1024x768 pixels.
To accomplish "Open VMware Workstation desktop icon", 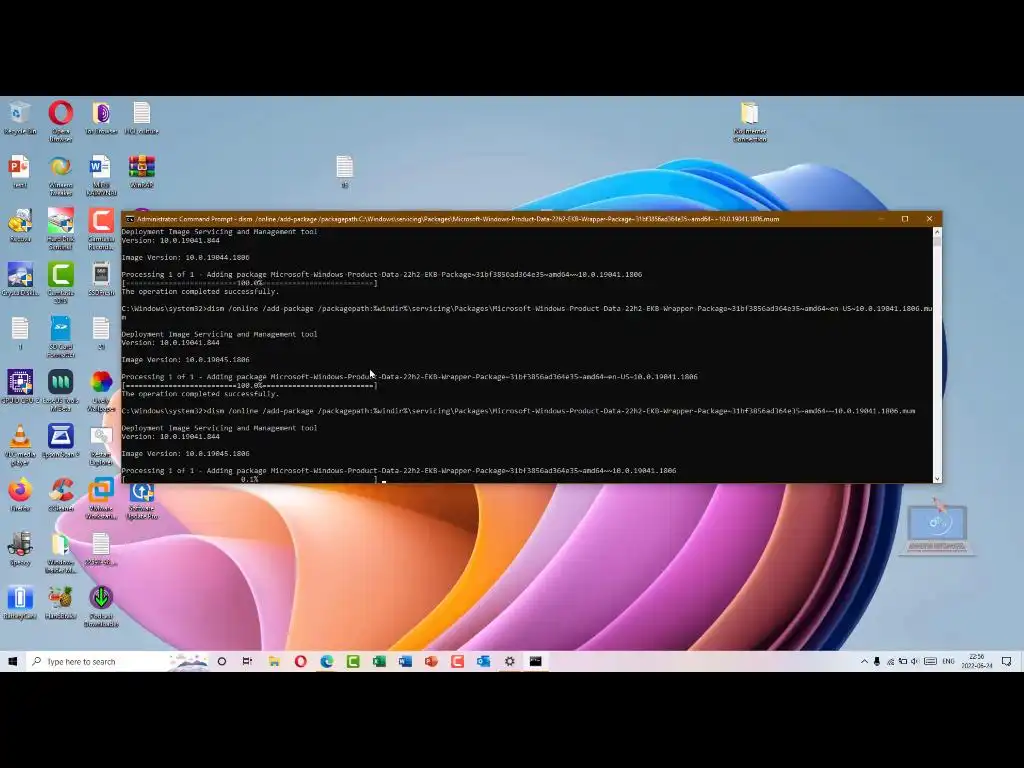I will click(x=101, y=498).
